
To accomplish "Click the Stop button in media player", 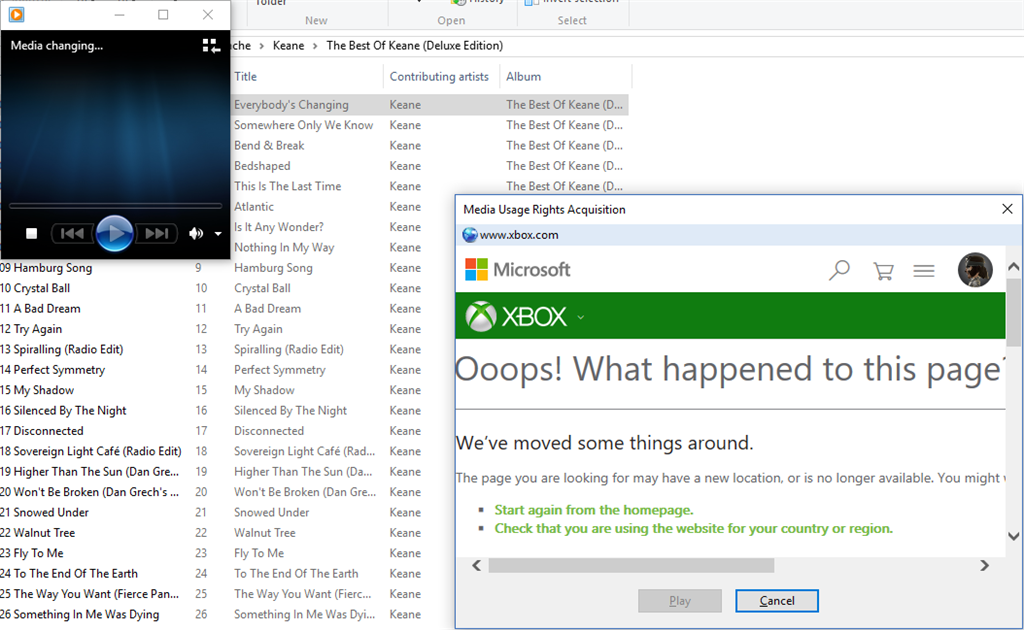I will [31, 233].
